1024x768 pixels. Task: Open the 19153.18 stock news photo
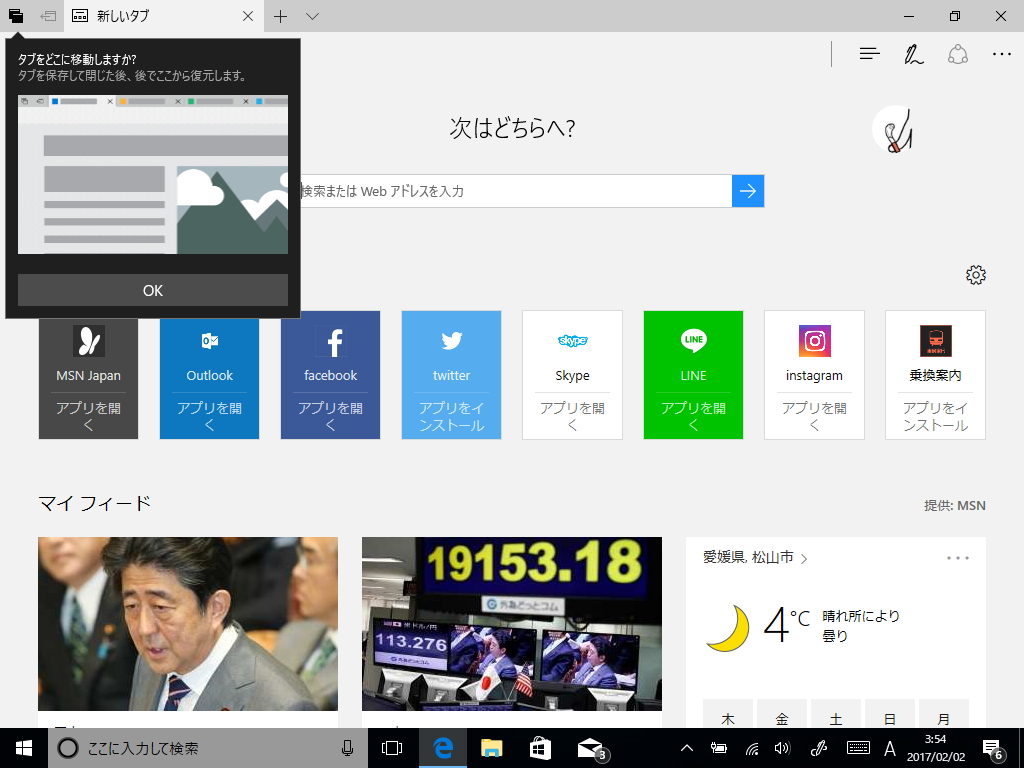pyautogui.click(x=512, y=624)
